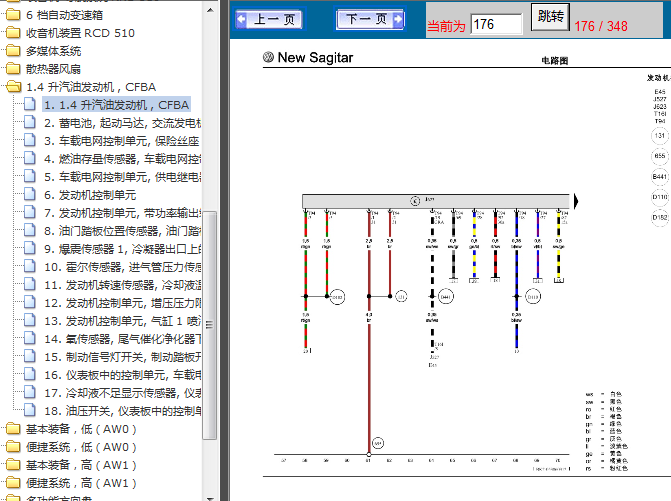Select page icon of 5. 车载电网控制单元, 供电继电器
This screenshot has width=671, height=501.
pos(30,176)
